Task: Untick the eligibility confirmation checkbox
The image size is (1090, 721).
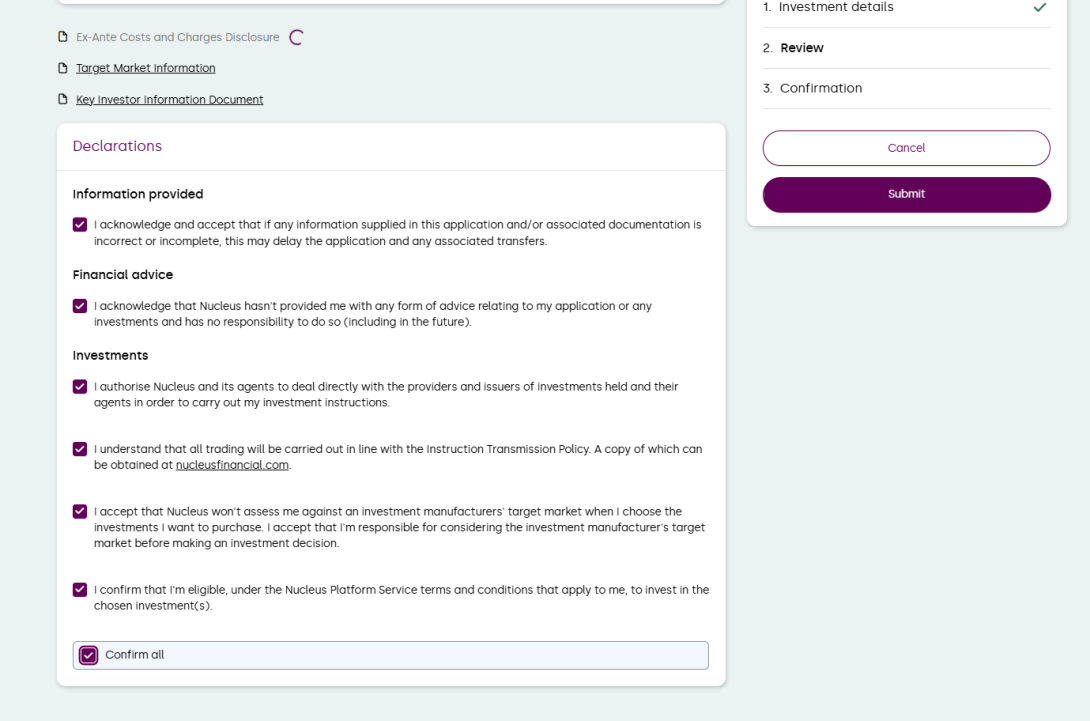Action: (x=80, y=590)
